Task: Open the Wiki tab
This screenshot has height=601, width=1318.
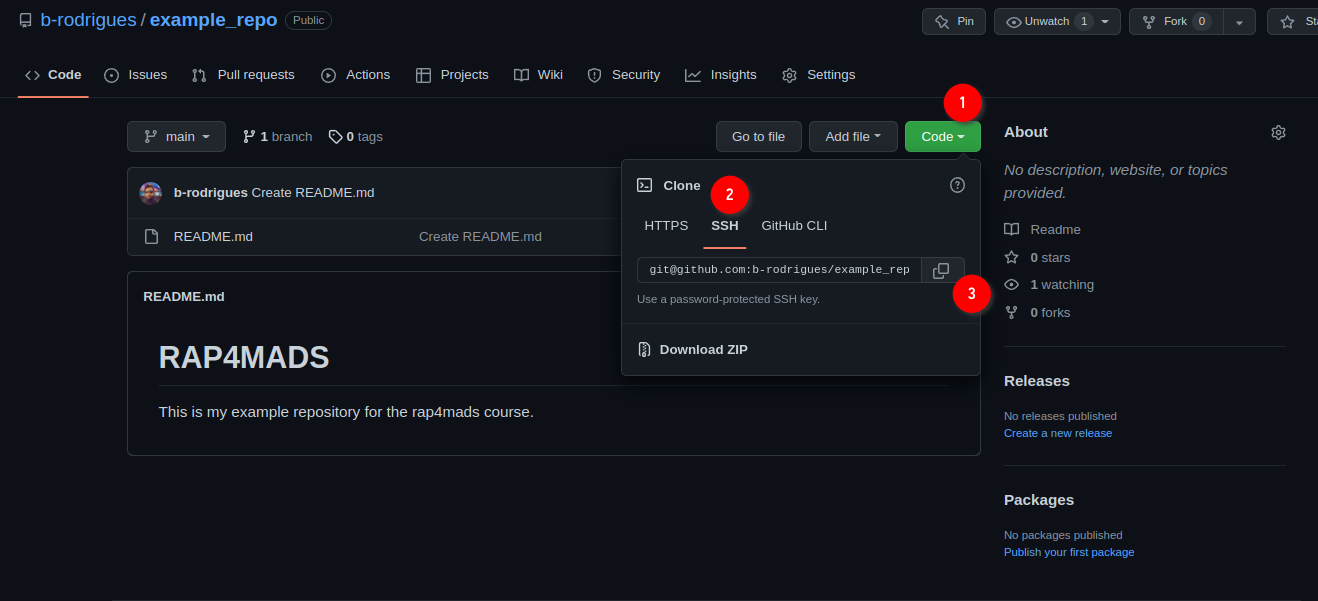Action: point(538,75)
